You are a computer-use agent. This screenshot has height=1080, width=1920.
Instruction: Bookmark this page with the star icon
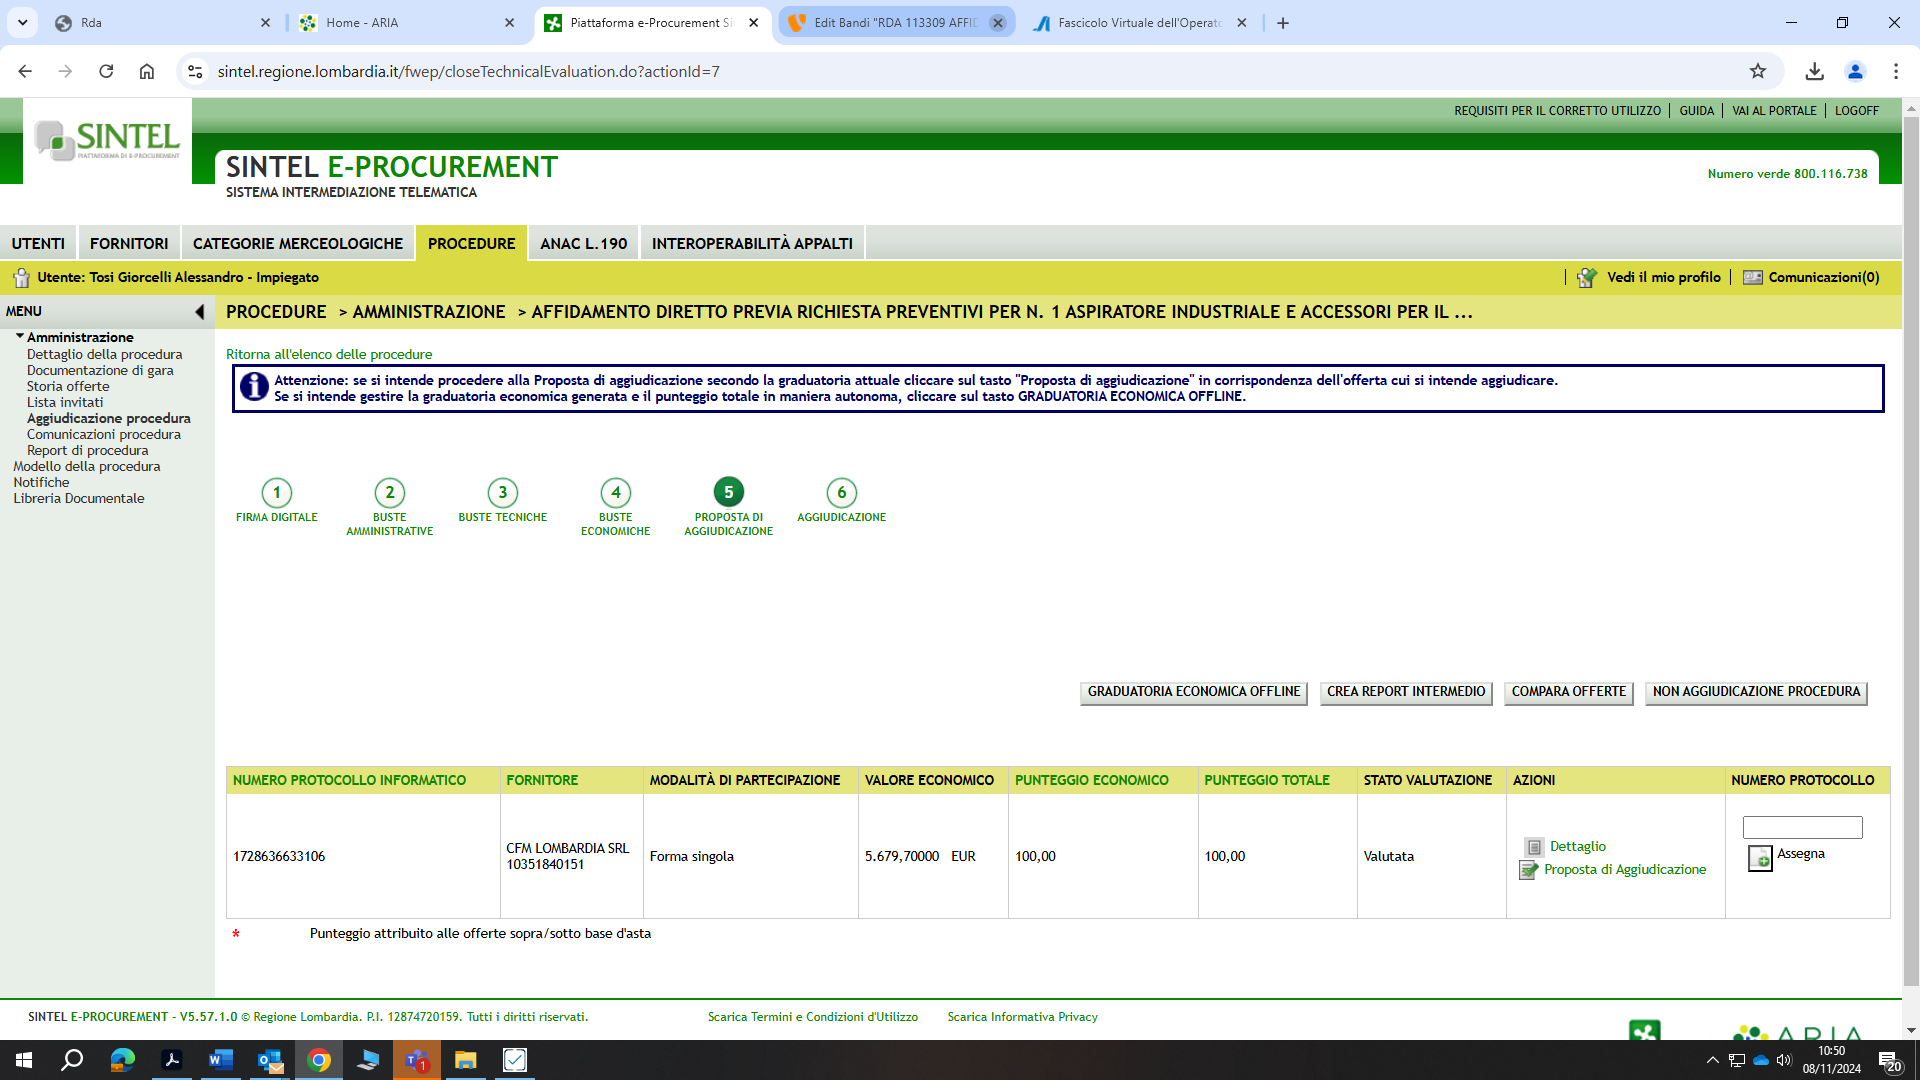click(1758, 71)
